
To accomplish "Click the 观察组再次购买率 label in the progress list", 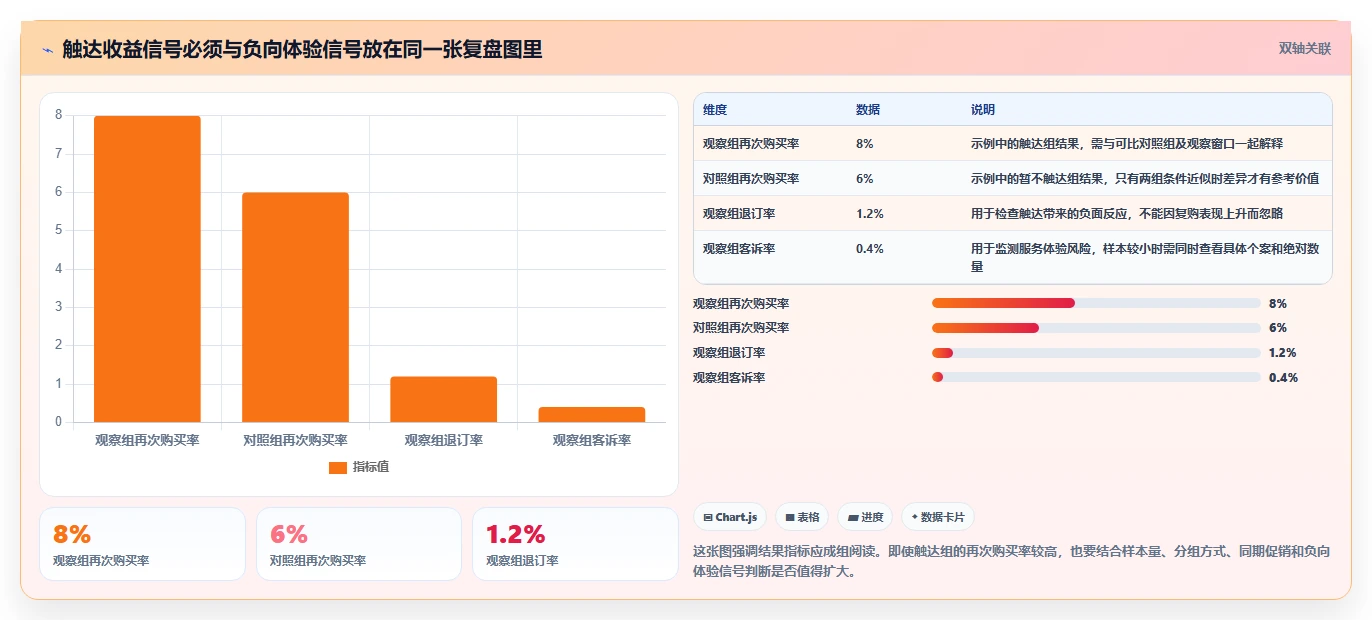I will click(741, 303).
